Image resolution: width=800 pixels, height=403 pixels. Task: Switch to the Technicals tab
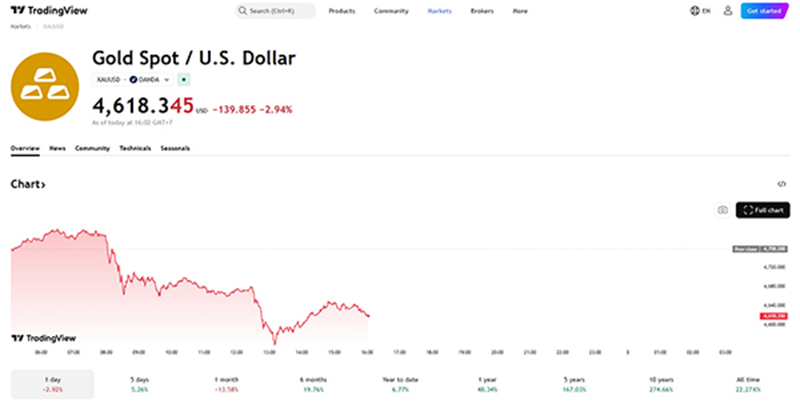click(134, 148)
